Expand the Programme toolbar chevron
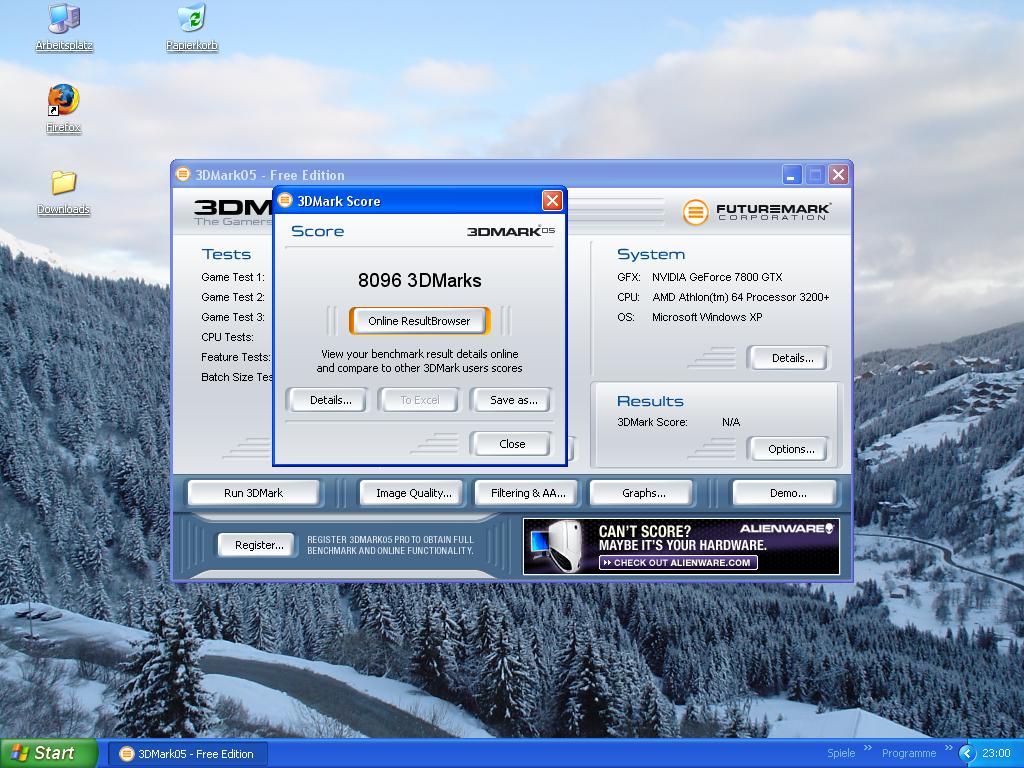 tap(948, 748)
